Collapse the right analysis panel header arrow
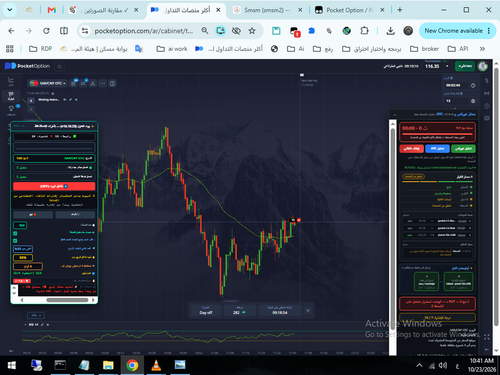 (395, 115)
